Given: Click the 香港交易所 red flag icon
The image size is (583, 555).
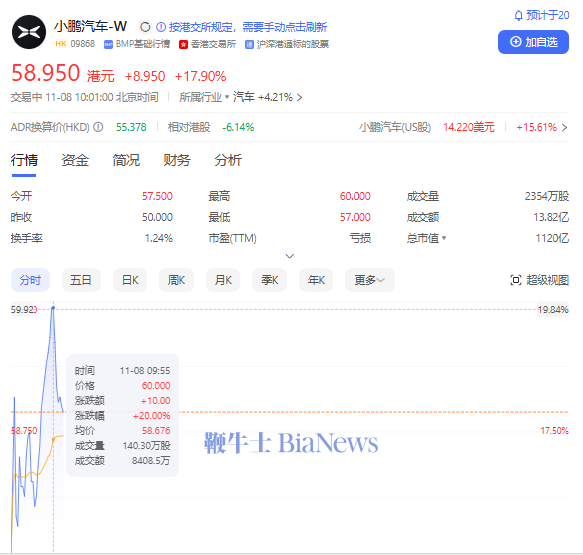Looking at the screenshot, I should [183, 45].
